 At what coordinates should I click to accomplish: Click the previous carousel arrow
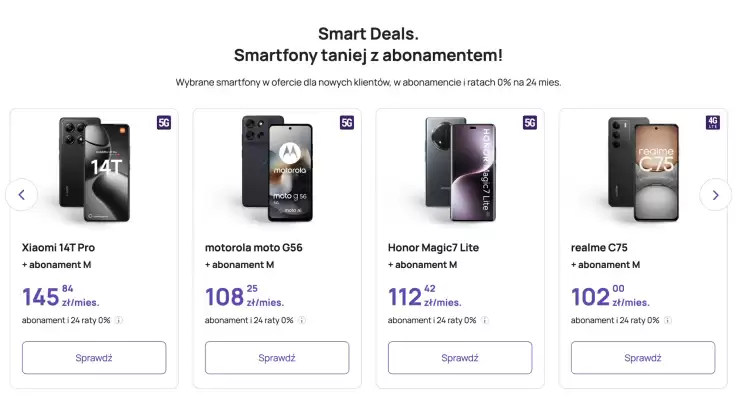click(x=22, y=194)
